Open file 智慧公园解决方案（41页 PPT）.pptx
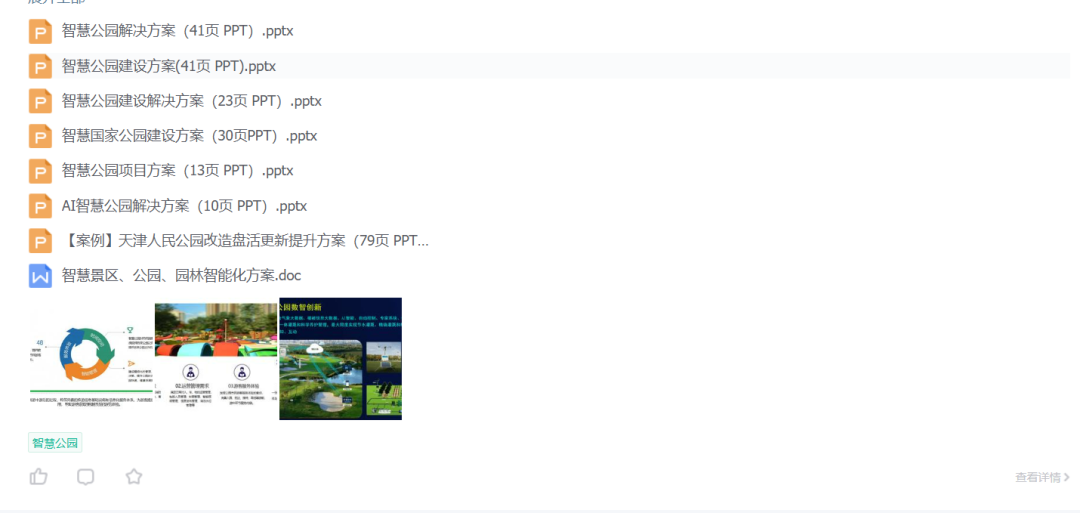 pos(177,31)
